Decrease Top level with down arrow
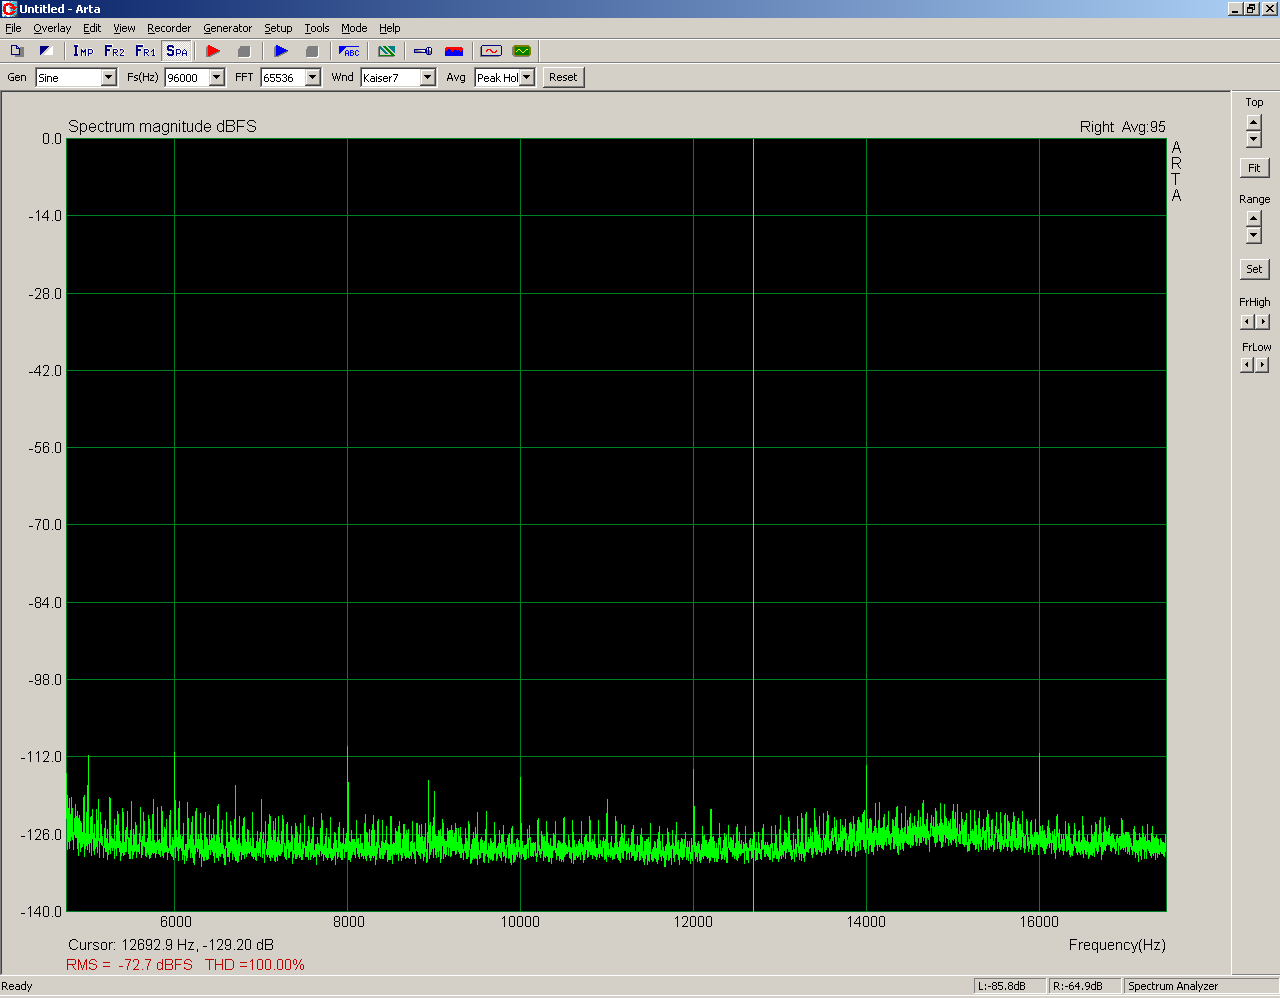The height and width of the screenshot is (998, 1280). pos(1254,140)
